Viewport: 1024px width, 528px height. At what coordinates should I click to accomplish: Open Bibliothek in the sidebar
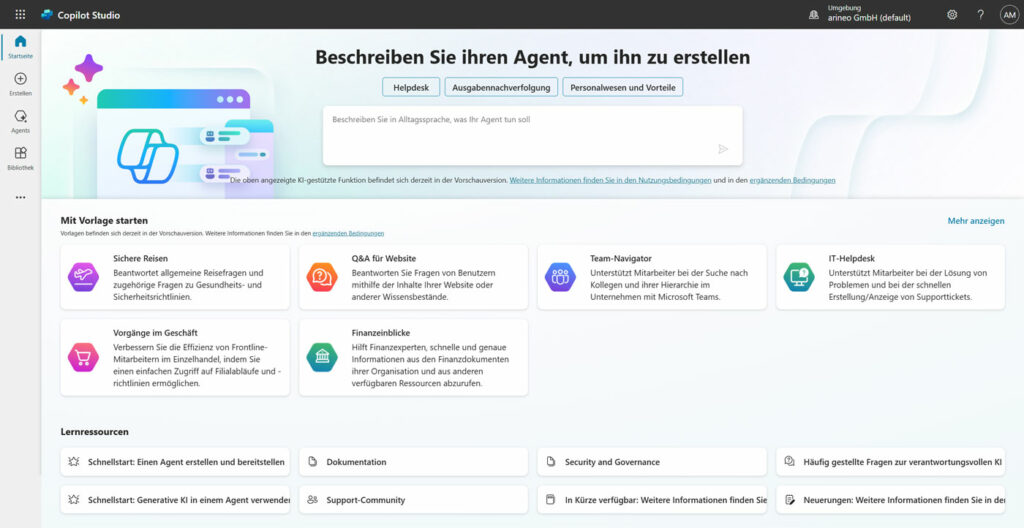pos(20,158)
